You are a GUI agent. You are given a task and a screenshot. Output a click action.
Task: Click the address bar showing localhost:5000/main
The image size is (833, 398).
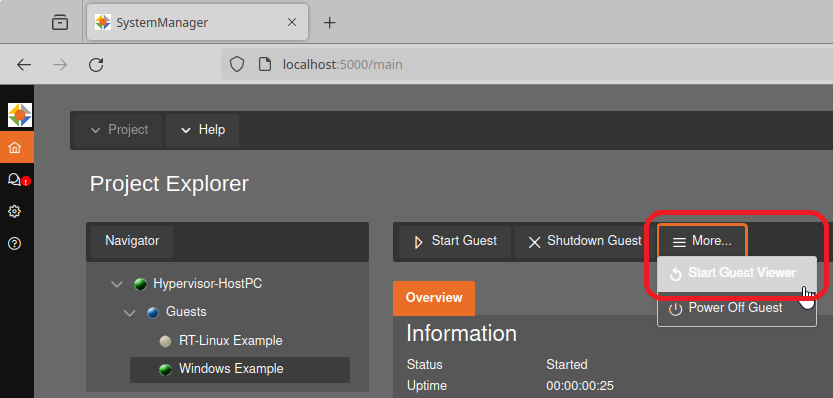point(526,65)
